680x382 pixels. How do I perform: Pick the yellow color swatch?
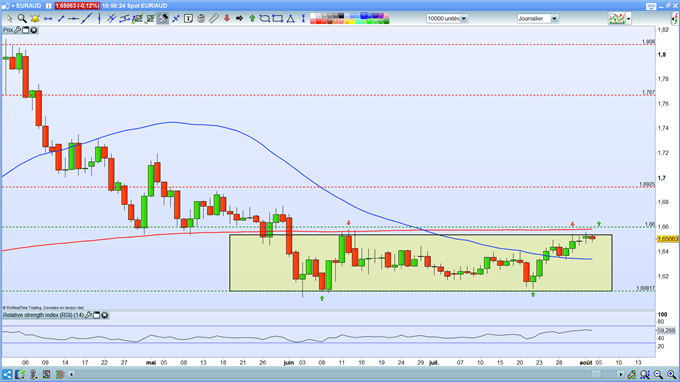[x=353, y=21]
